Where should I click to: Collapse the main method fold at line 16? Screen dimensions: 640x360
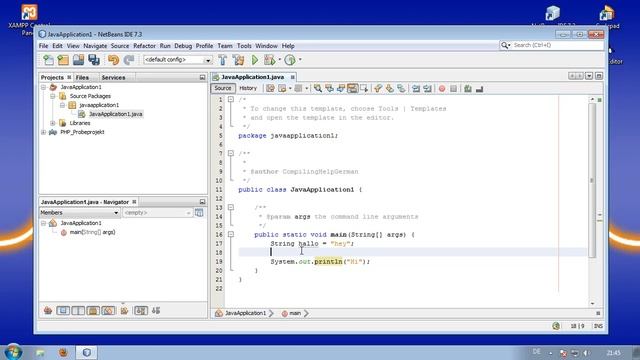pyautogui.click(x=231, y=234)
